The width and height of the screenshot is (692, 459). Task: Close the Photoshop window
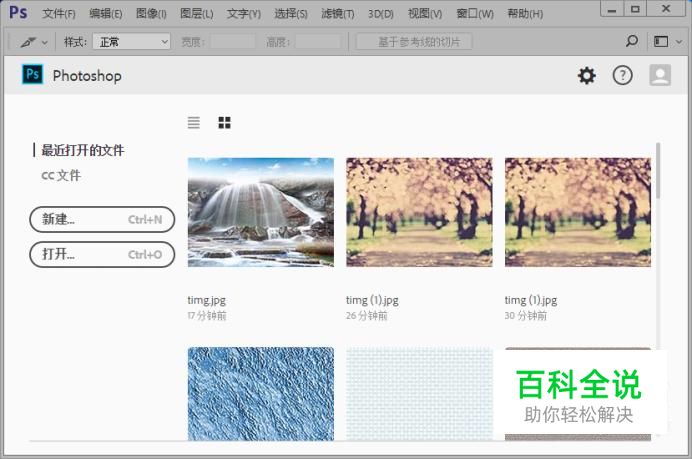(x=666, y=9)
